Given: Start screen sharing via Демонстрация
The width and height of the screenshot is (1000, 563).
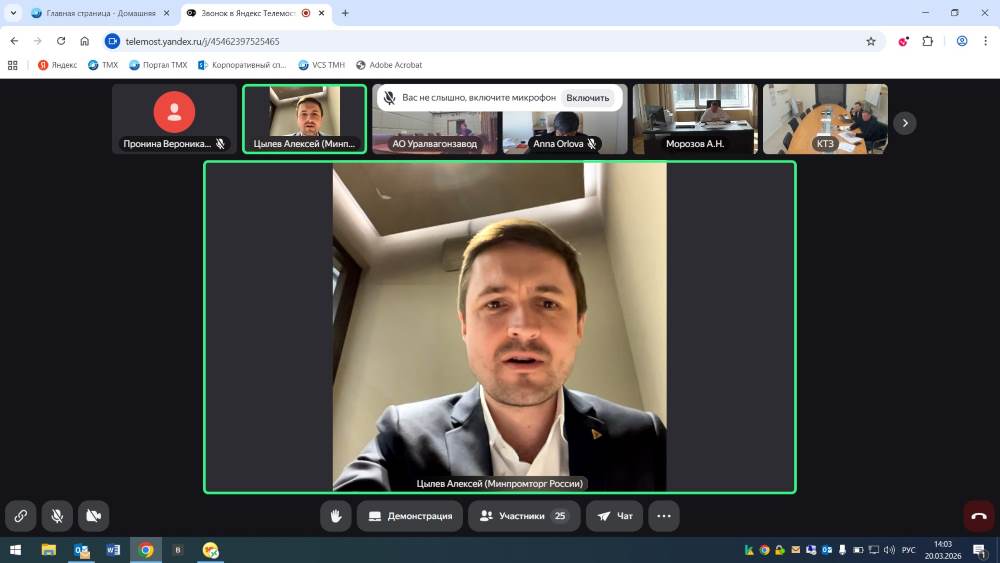Looking at the screenshot, I should tap(410, 516).
